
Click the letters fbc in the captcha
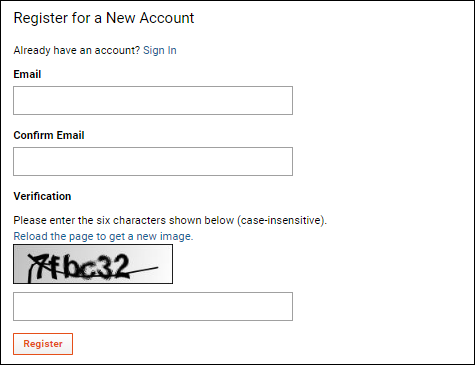[75, 266]
